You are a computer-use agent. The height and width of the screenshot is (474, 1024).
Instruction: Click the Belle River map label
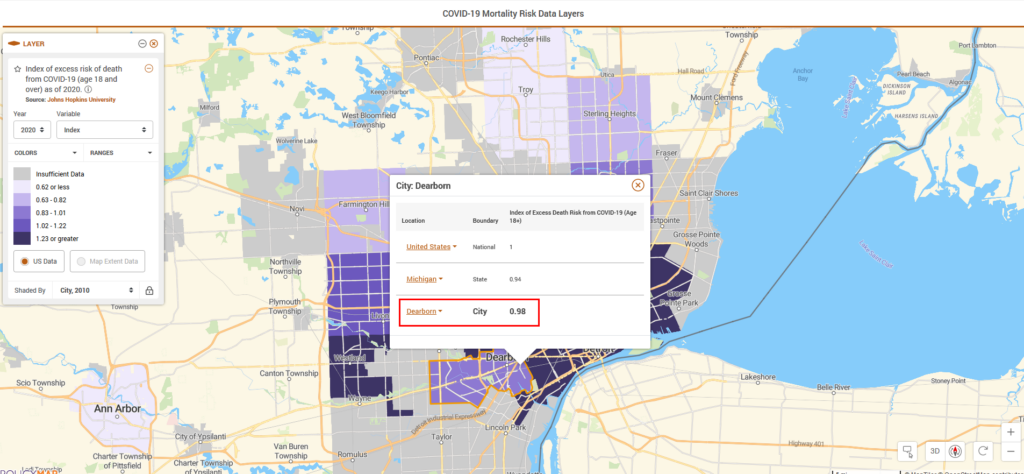(x=833, y=387)
